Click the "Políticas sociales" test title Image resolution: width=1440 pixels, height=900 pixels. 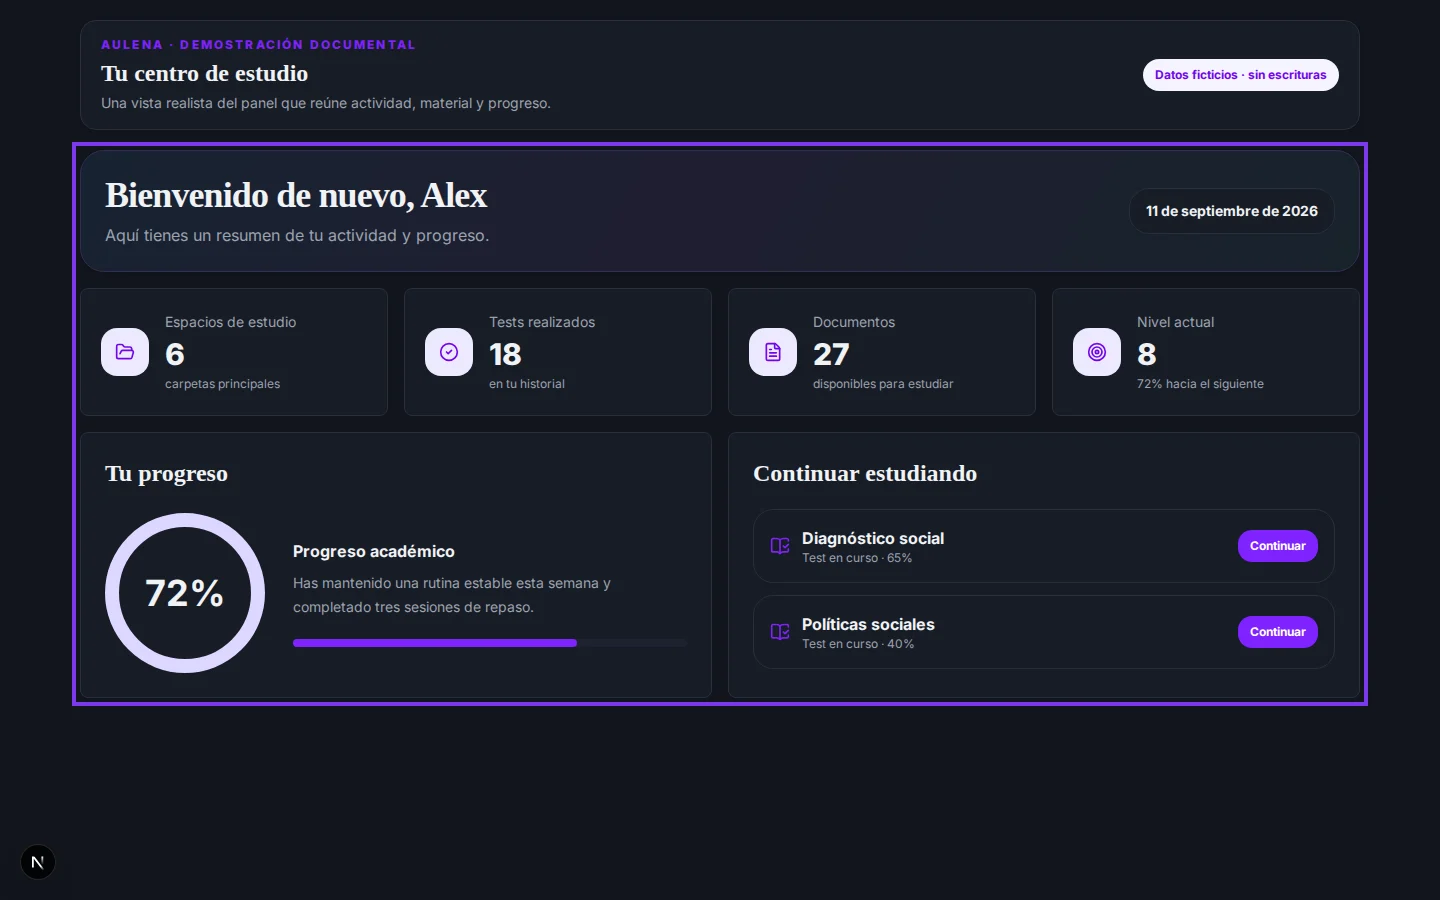point(868,624)
